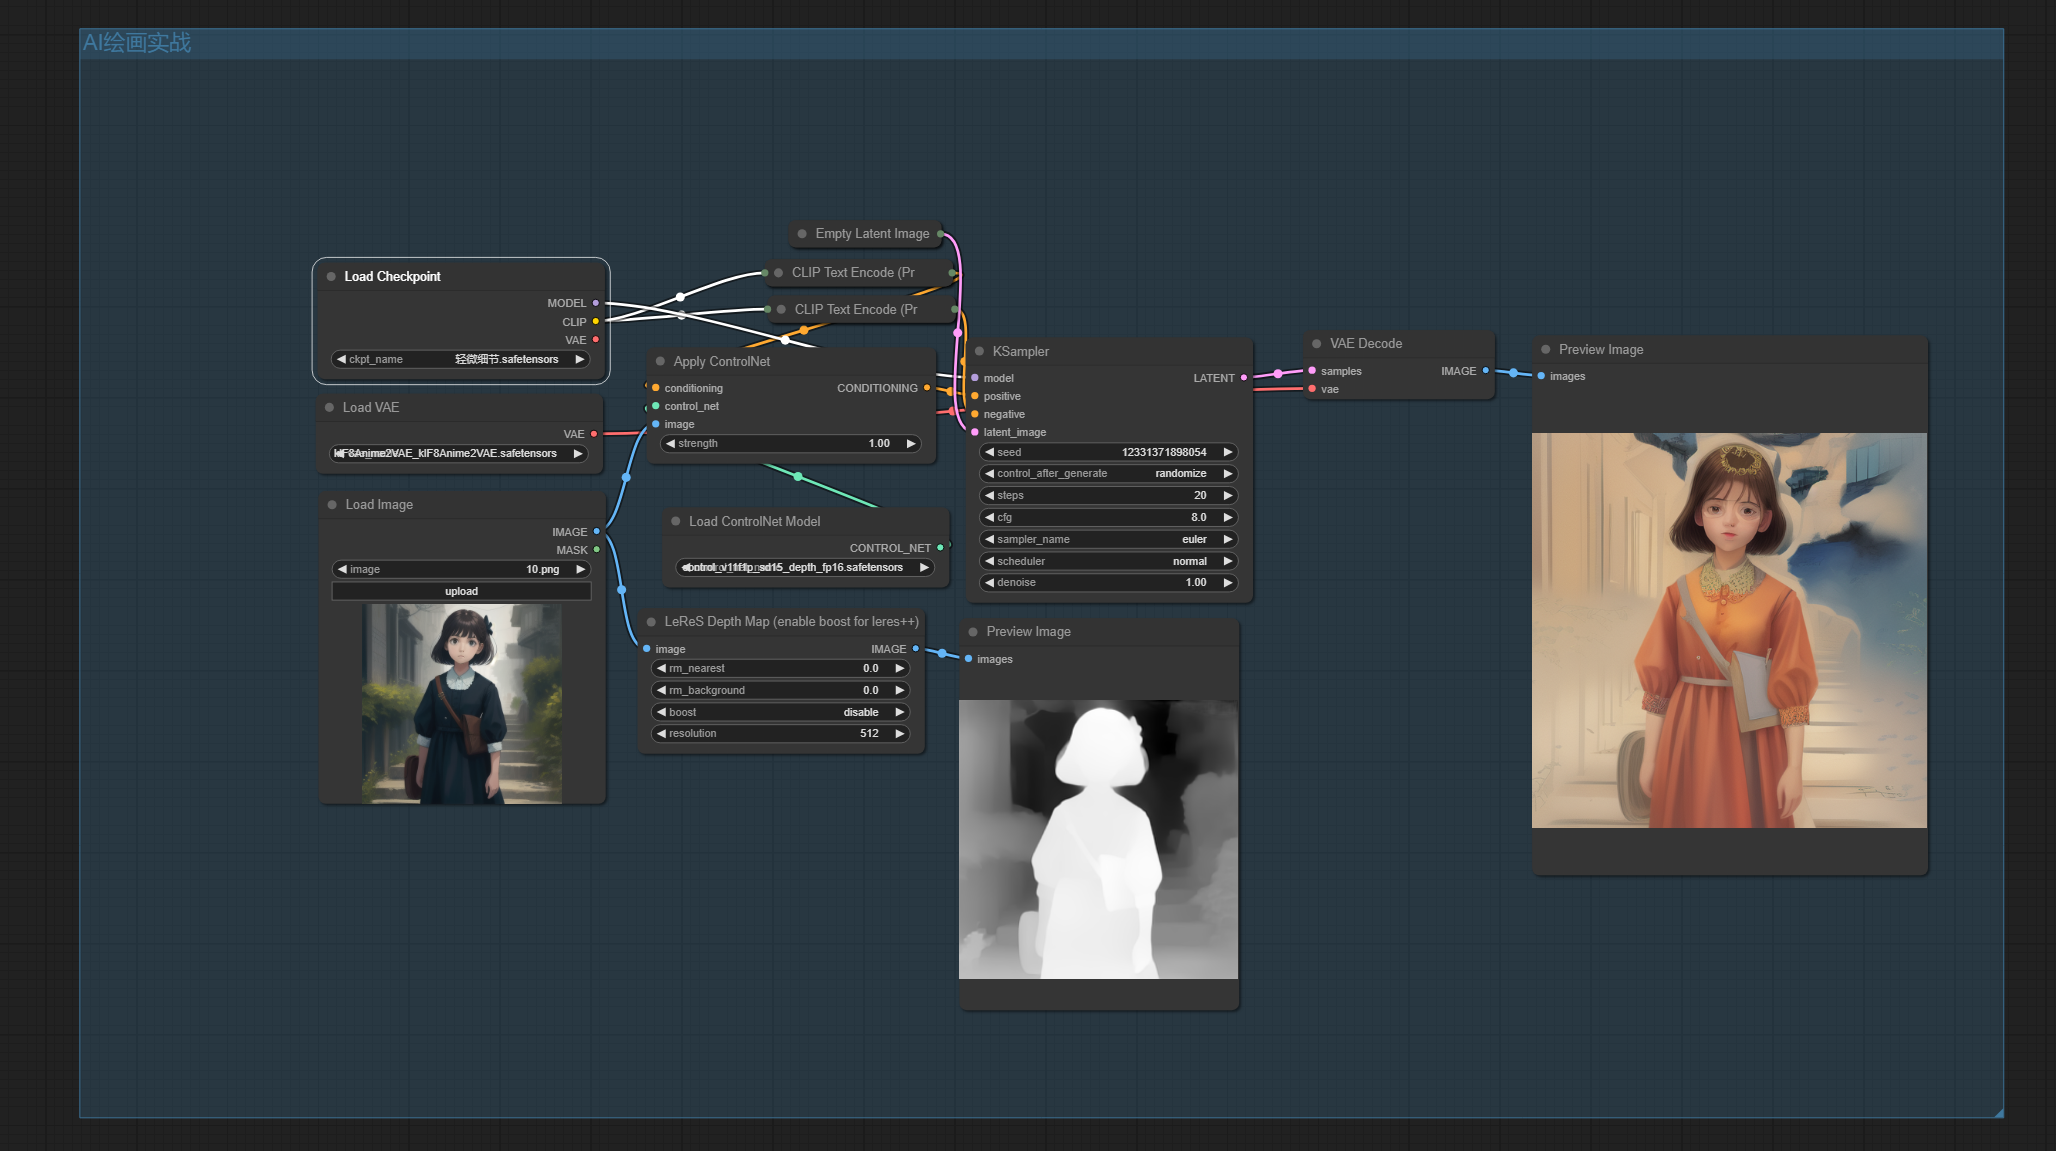Click the upload button in Load Image
The height and width of the screenshot is (1151, 2056).
461,591
